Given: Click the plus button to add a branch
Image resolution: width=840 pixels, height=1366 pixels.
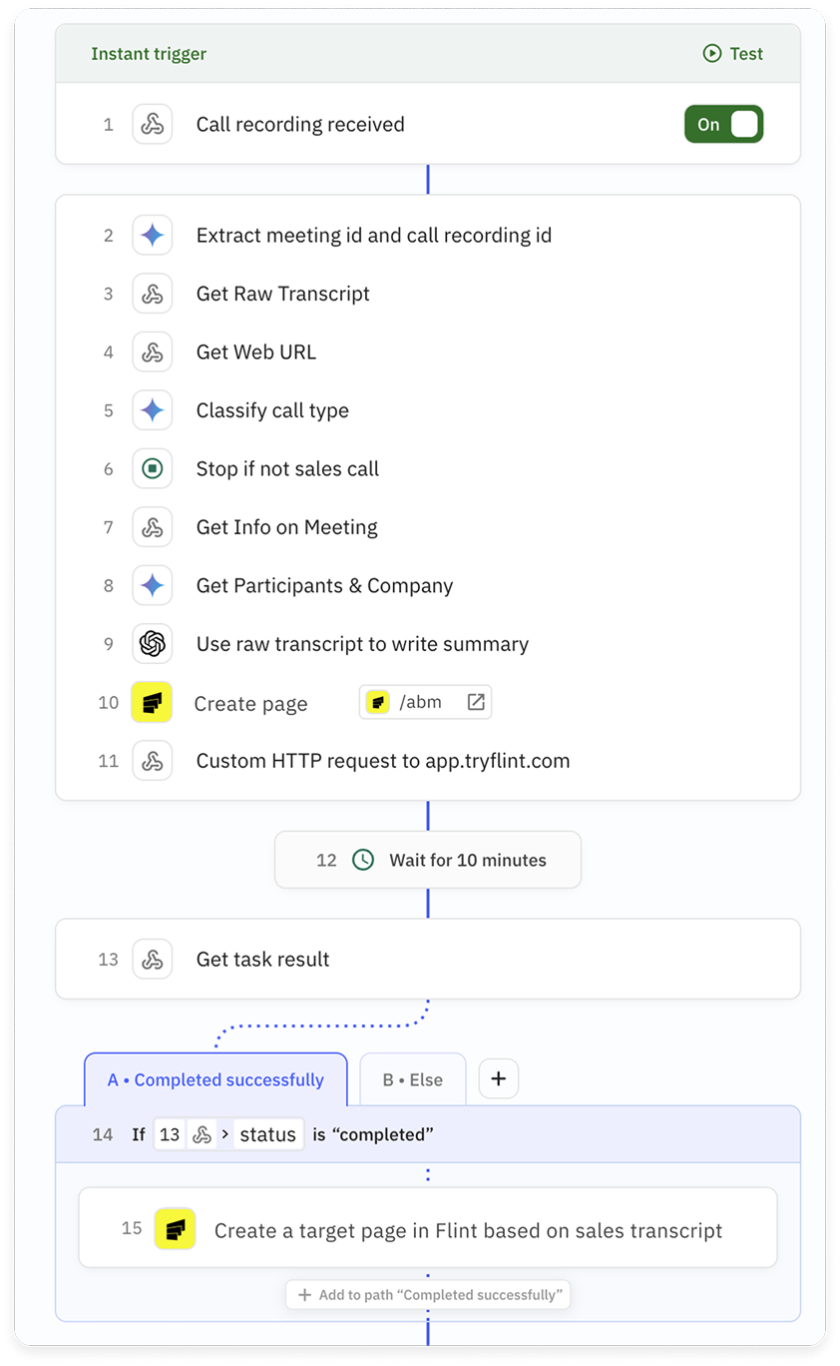Looking at the screenshot, I should [x=498, y=1078].
